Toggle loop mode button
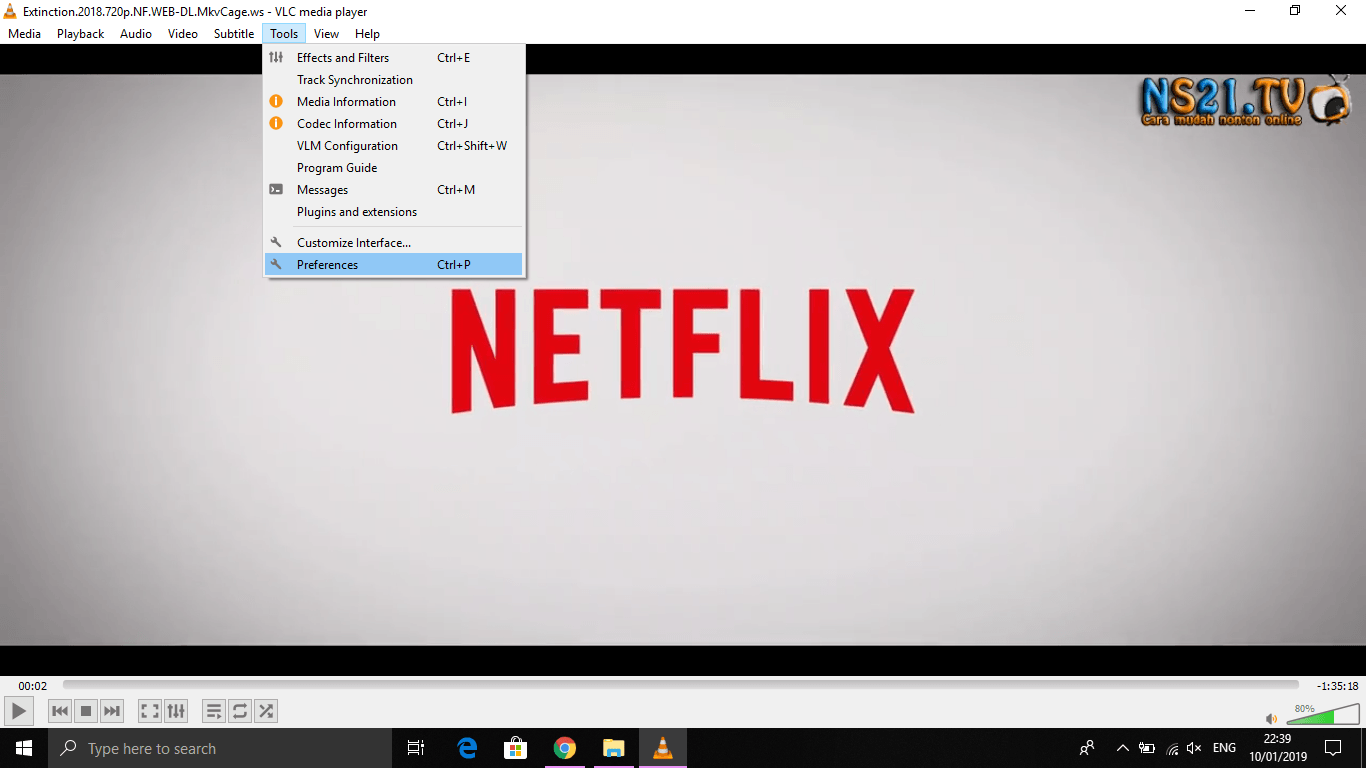The height and width of the screenshot is (768, 1366). [x=240, y=711]
